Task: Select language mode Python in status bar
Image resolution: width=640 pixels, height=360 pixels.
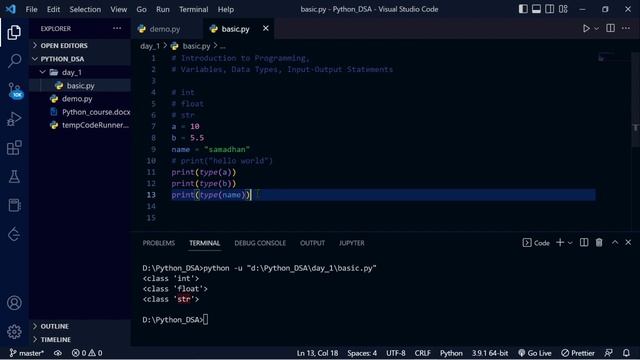Action: click(451, 353)
